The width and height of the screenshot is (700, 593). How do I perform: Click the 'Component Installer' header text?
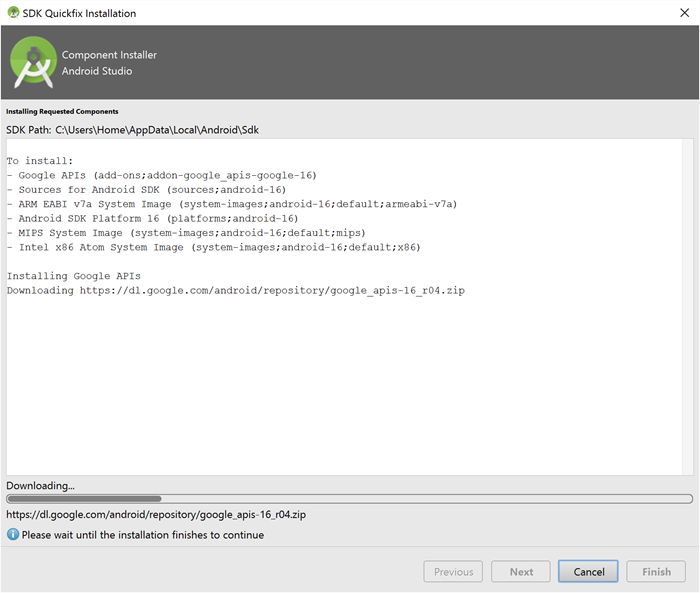109,55
